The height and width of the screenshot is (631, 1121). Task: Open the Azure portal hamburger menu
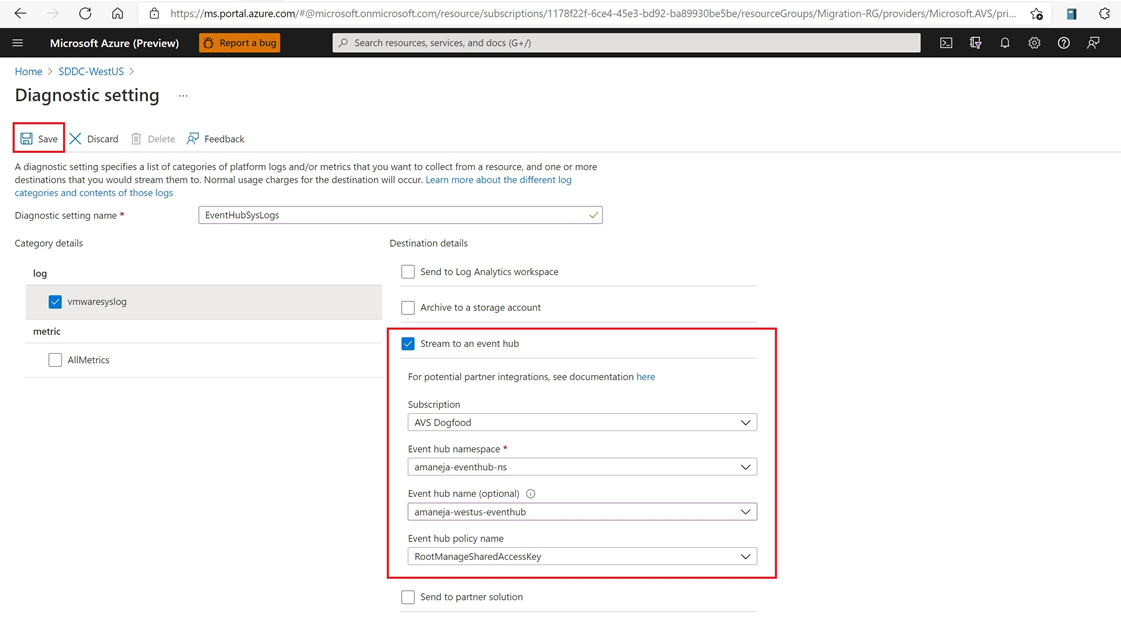pyautogui.click(x=18, y=43)
